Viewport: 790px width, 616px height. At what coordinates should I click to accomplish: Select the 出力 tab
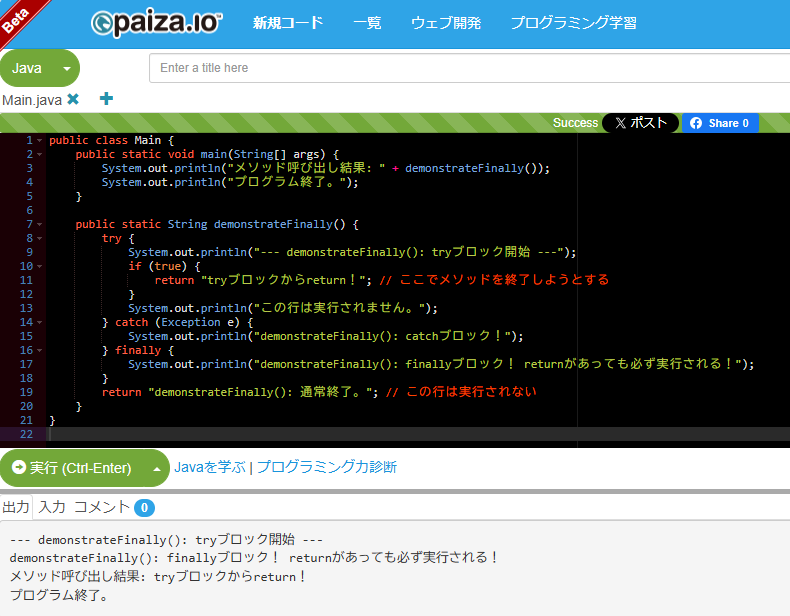(x=16, y=507)
